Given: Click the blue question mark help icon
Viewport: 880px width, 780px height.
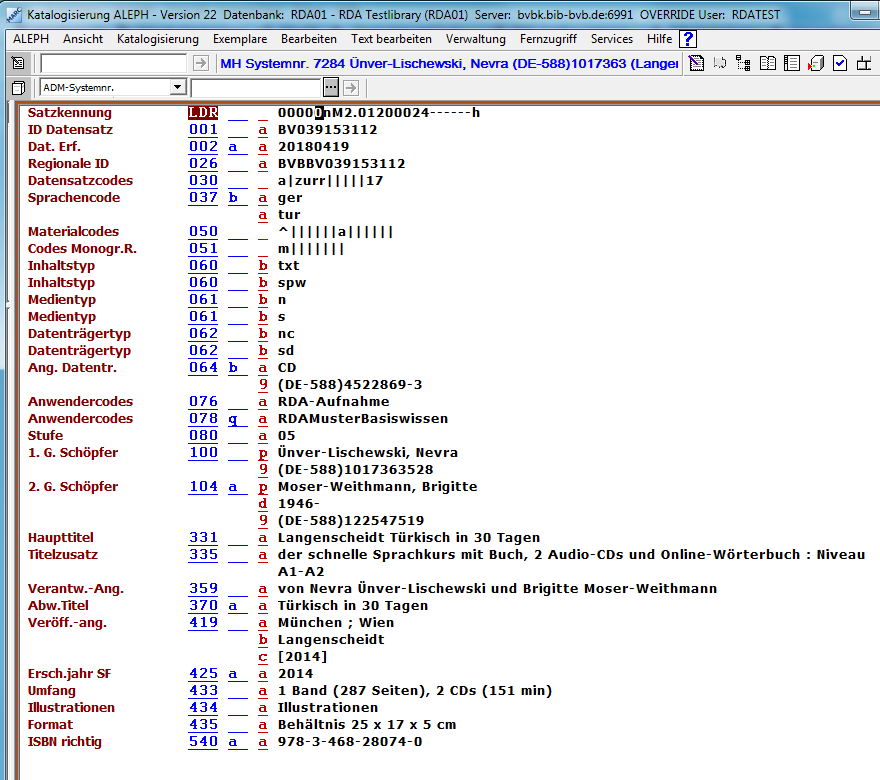Looking at the screenshot, I should click(688, 39).
